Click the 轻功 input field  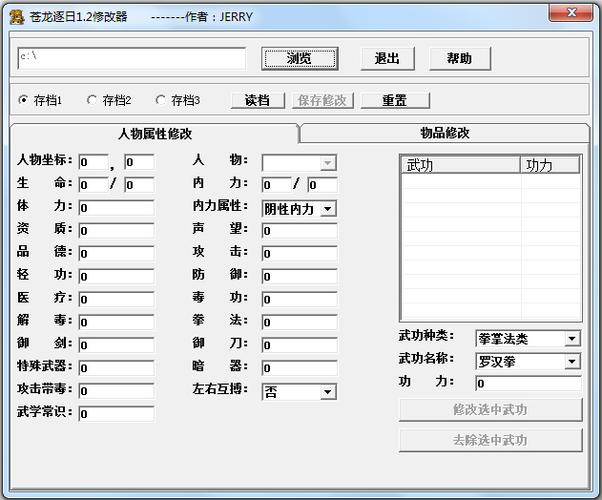pyautogui.click(x=116, y=276)
